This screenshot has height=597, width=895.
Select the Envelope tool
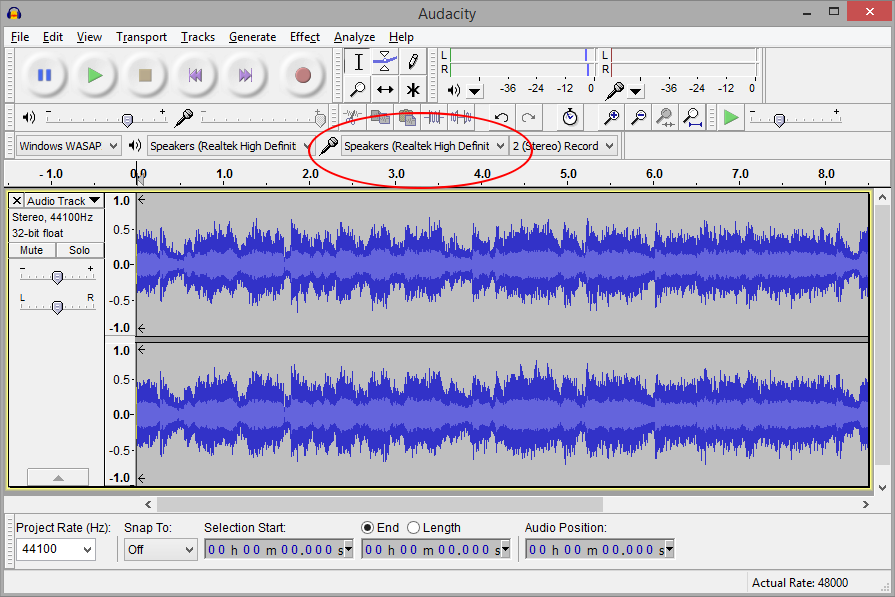click(x=385, y=62)
